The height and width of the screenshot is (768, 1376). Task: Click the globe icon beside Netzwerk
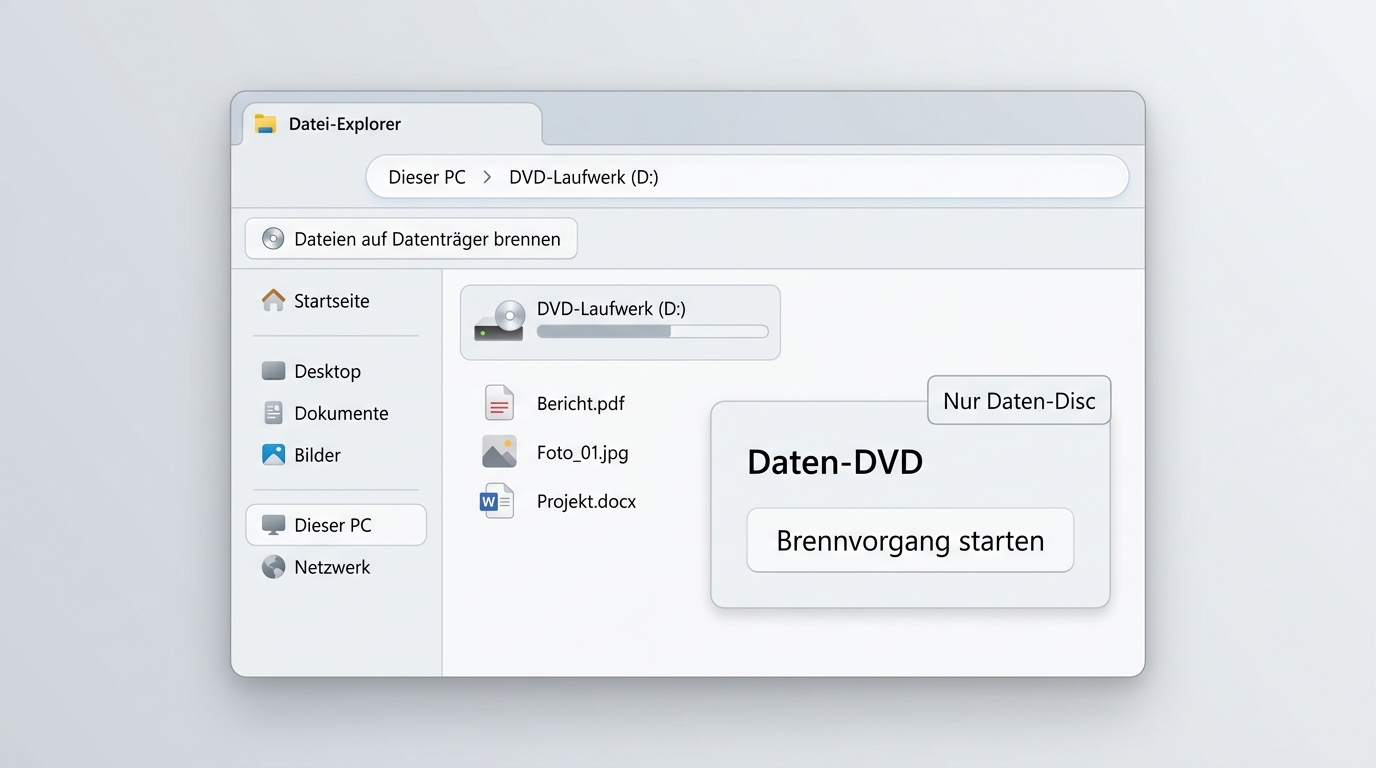click(x=273, y=567)
